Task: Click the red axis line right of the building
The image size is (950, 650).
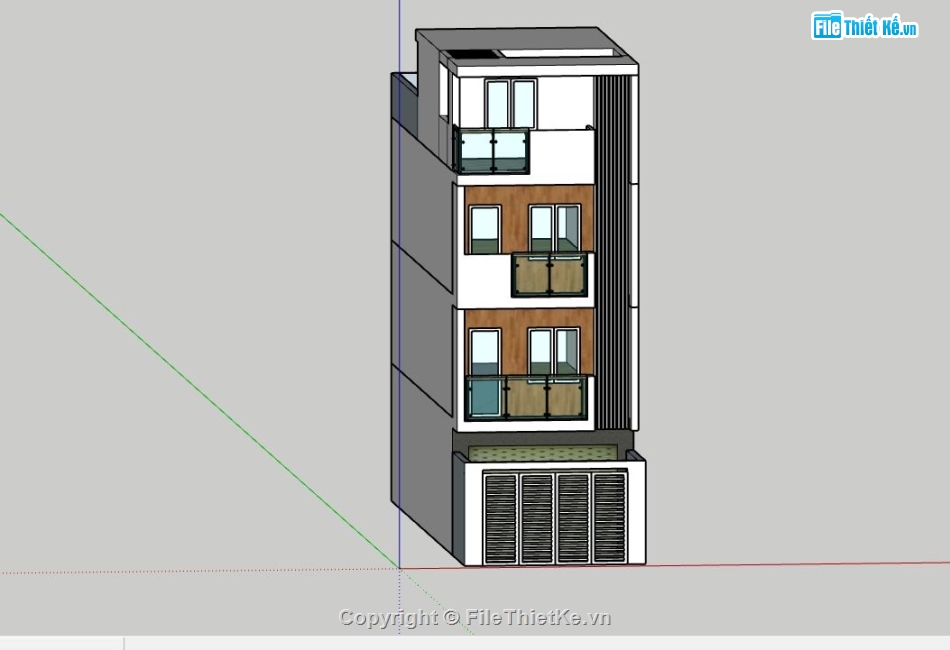Action: pos(798,564)
